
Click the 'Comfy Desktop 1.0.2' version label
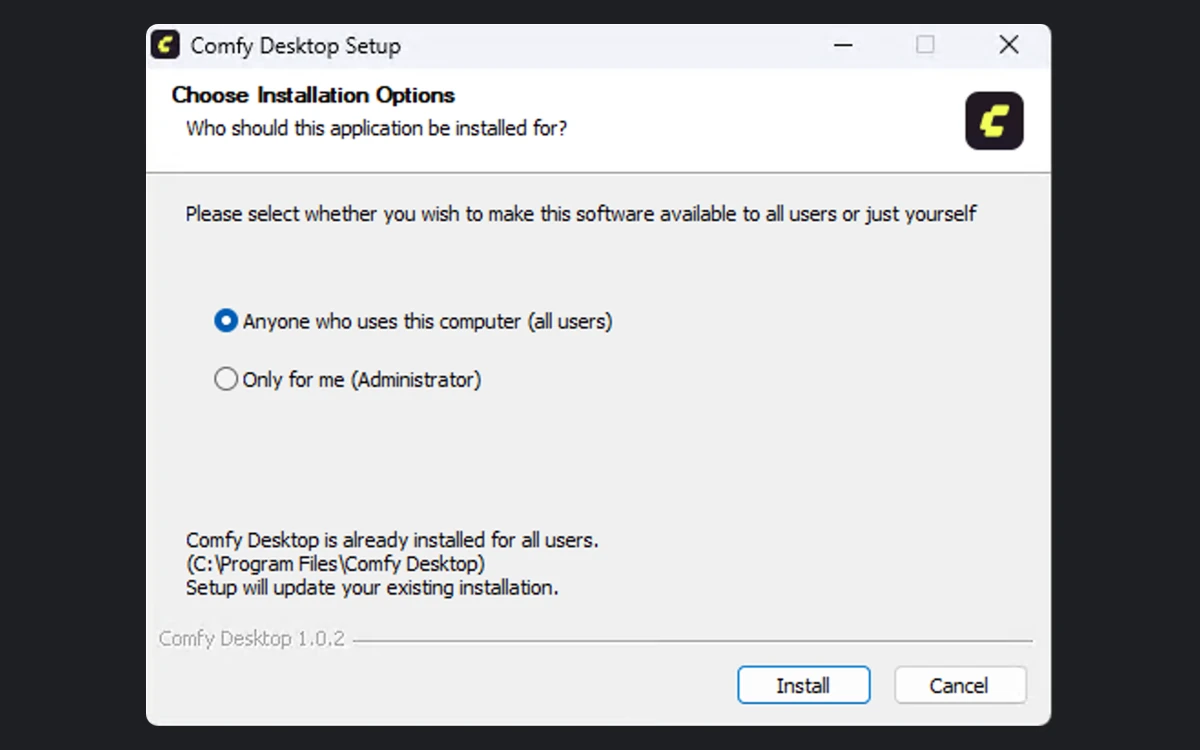point(252,639)
